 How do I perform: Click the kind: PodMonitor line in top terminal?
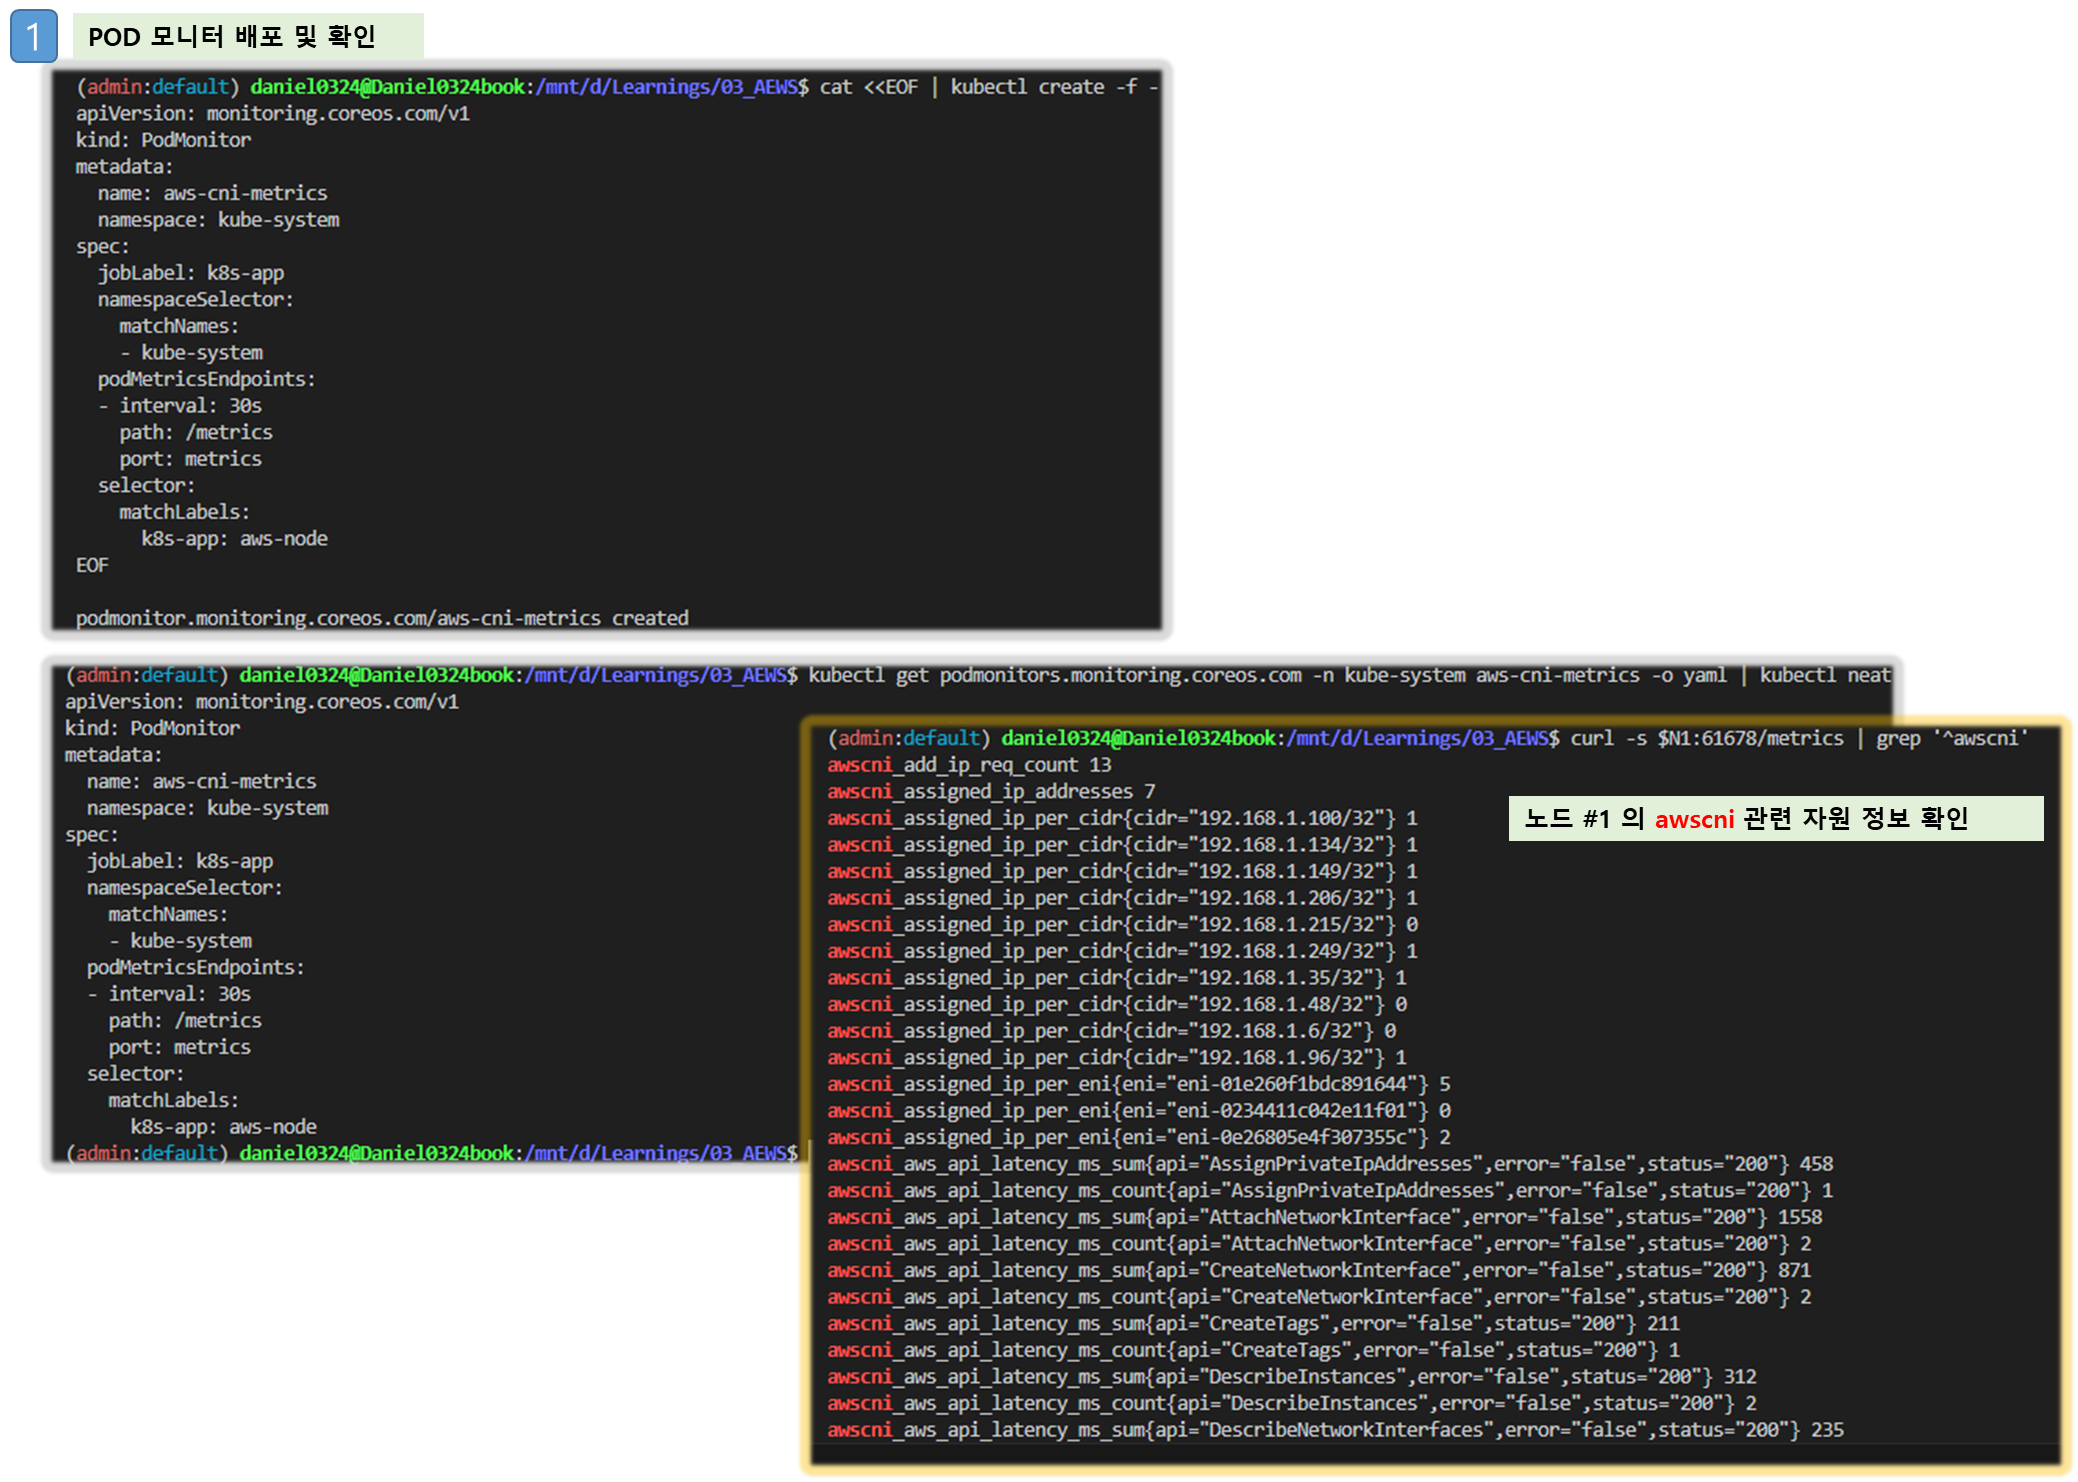pos(163,140)
